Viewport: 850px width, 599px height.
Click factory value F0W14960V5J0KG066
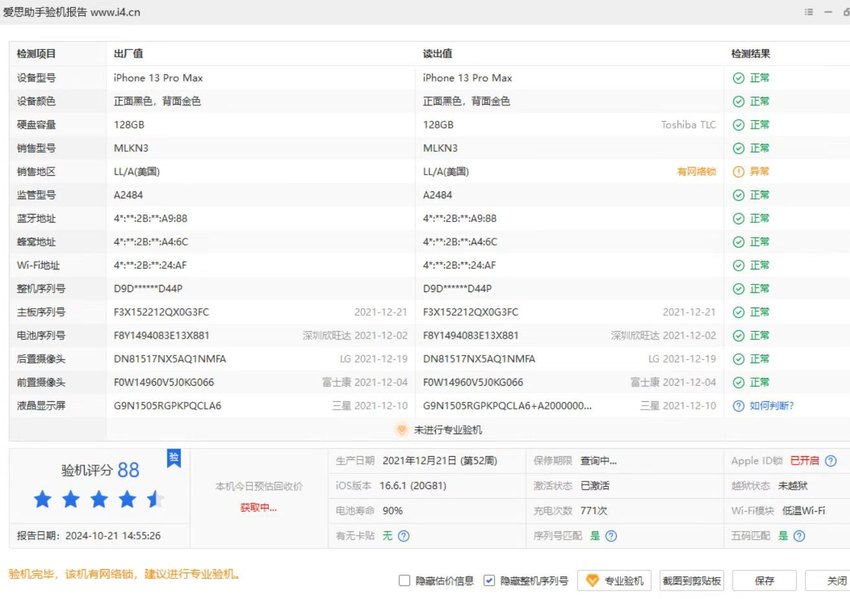pyautogui.click(x=164, y=382)
